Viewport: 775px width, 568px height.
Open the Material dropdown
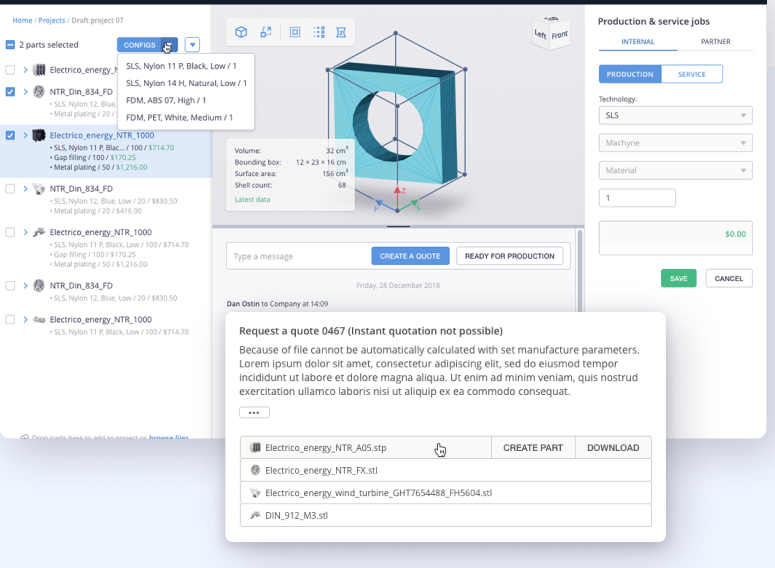click(675, 171)
